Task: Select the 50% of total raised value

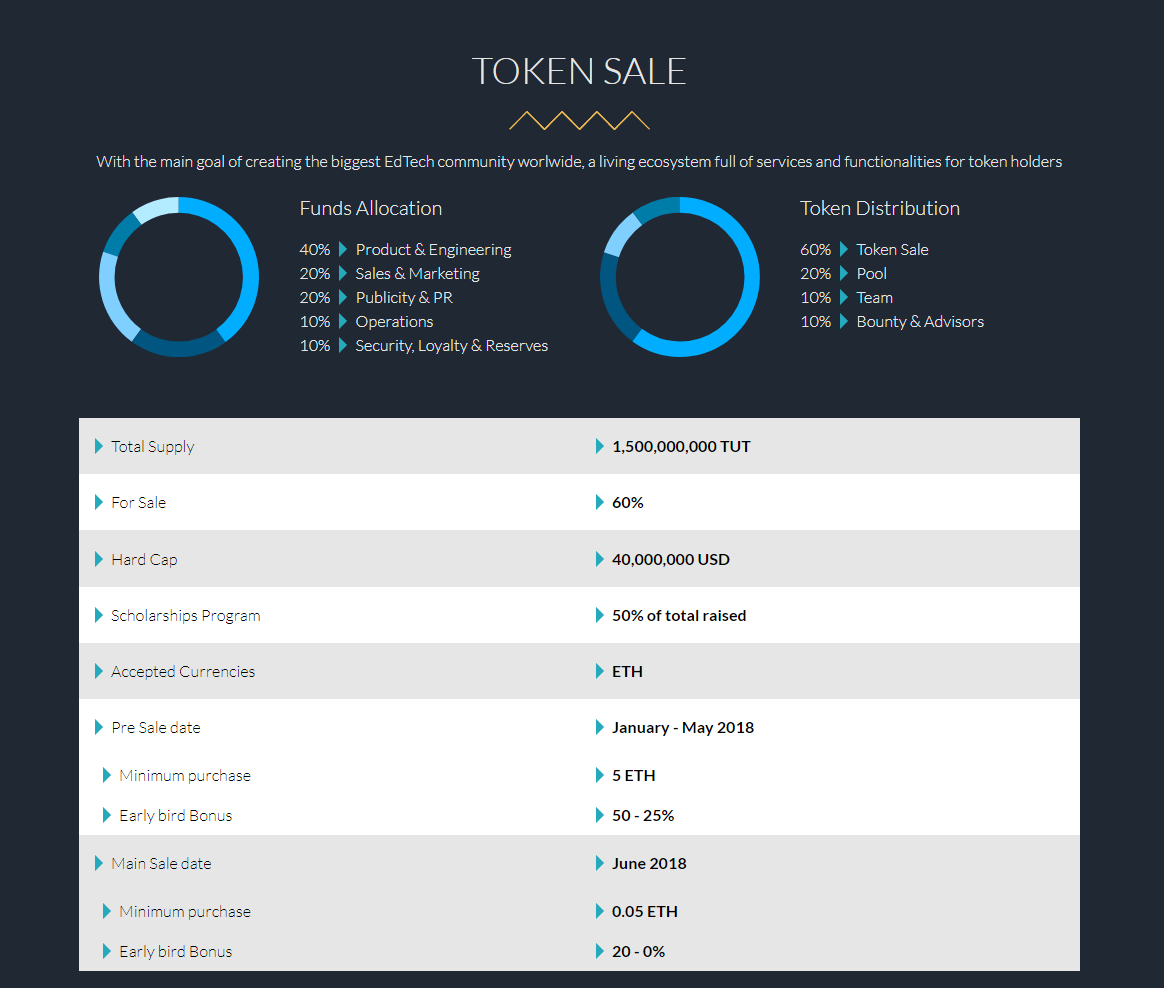Action: (679, 615)
